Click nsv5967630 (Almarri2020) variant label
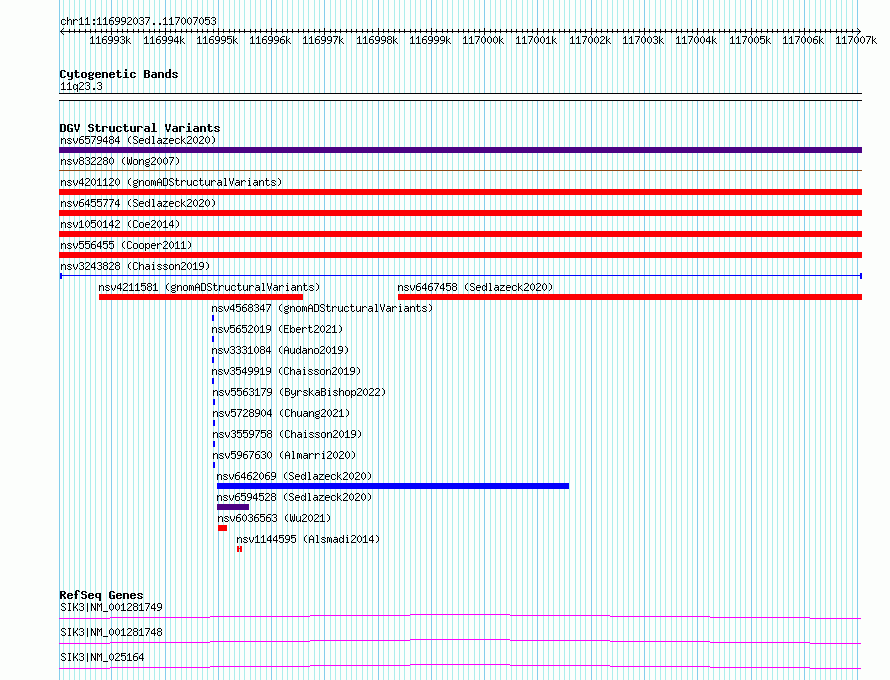The width and height of the screenshot is (890, 680). 284,455
